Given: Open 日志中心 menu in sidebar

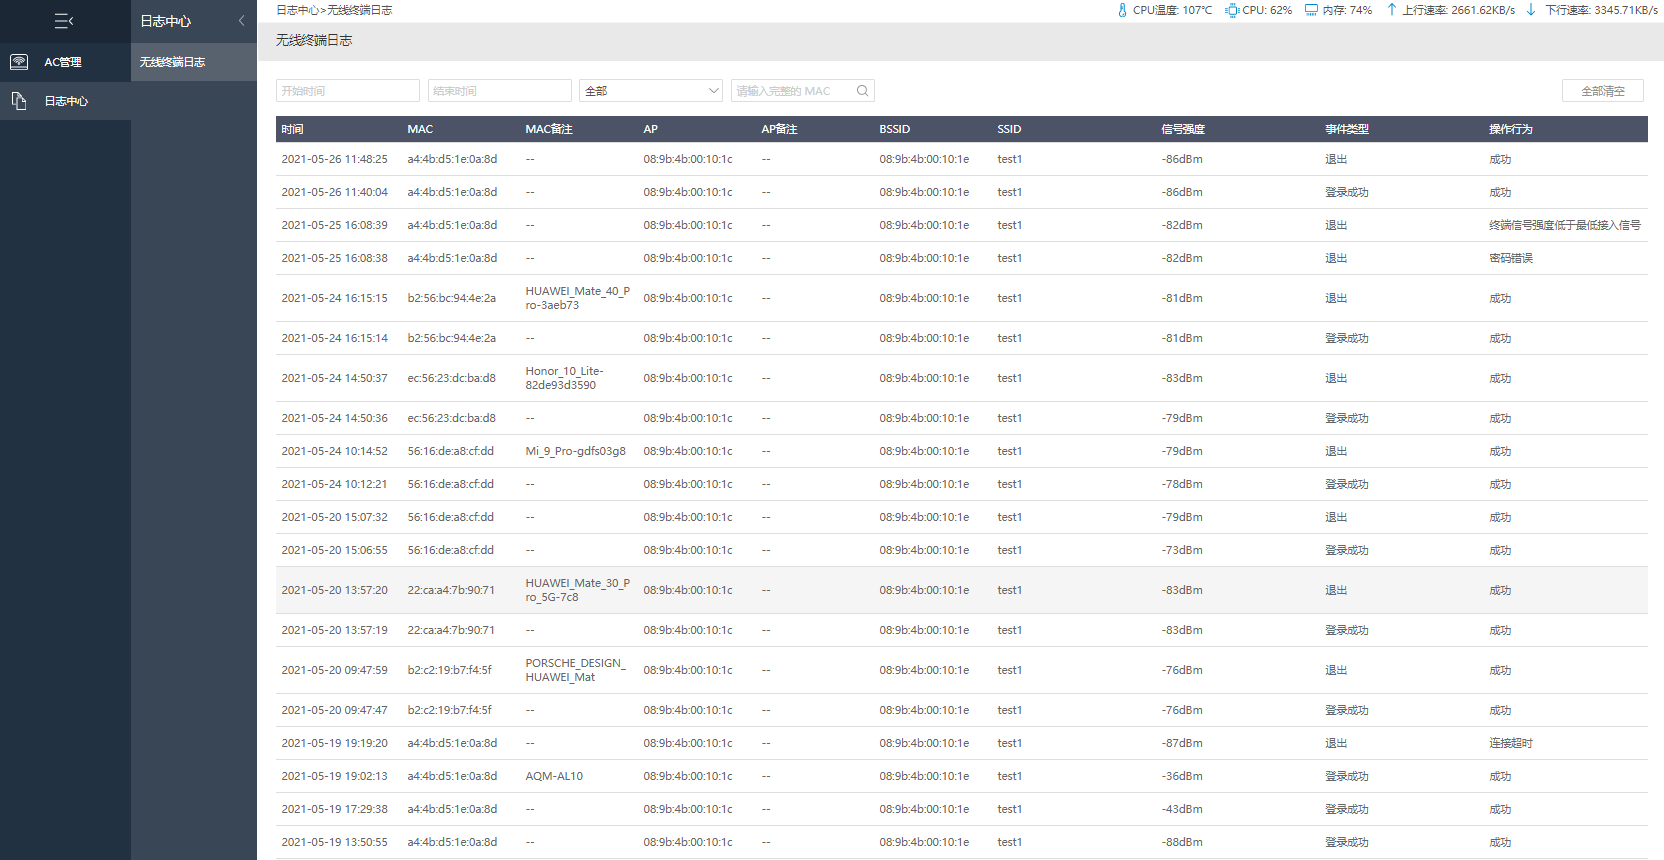Looking at the screenshot, I should coord(65,101).
